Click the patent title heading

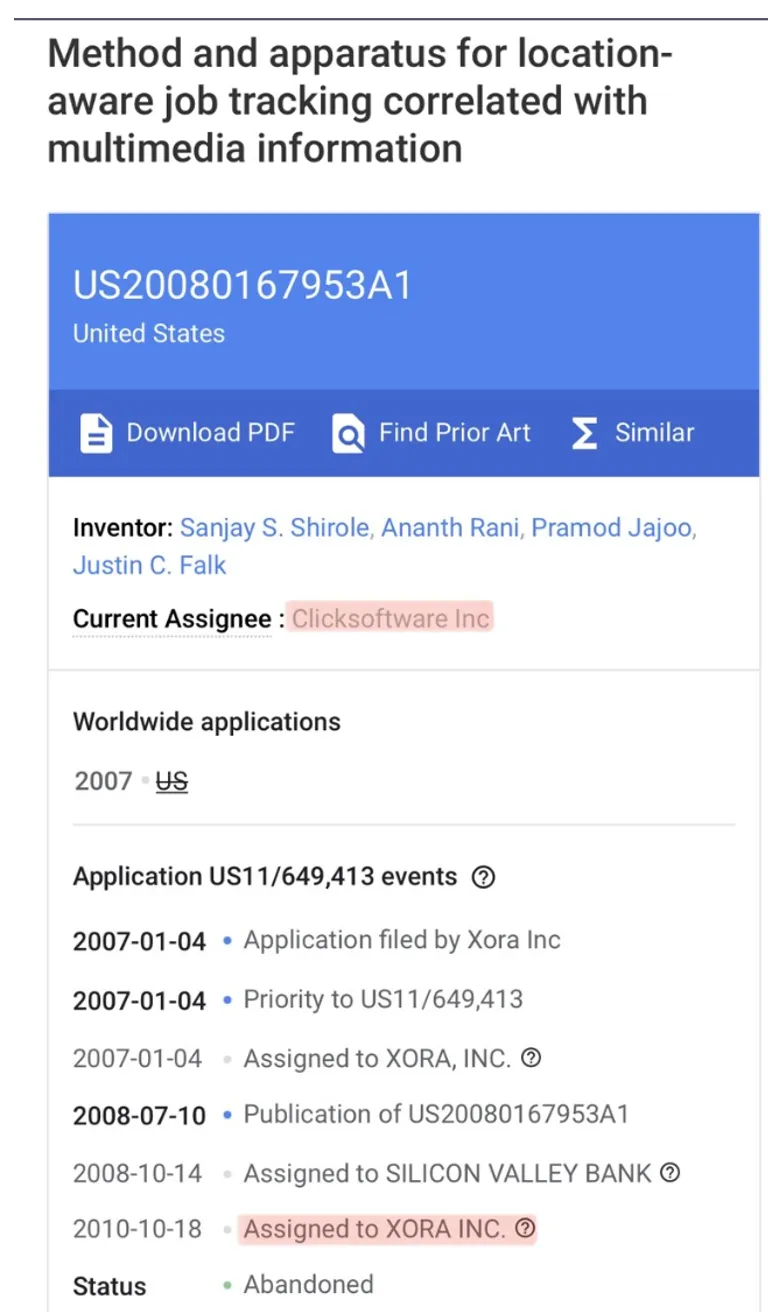point(360,100)
